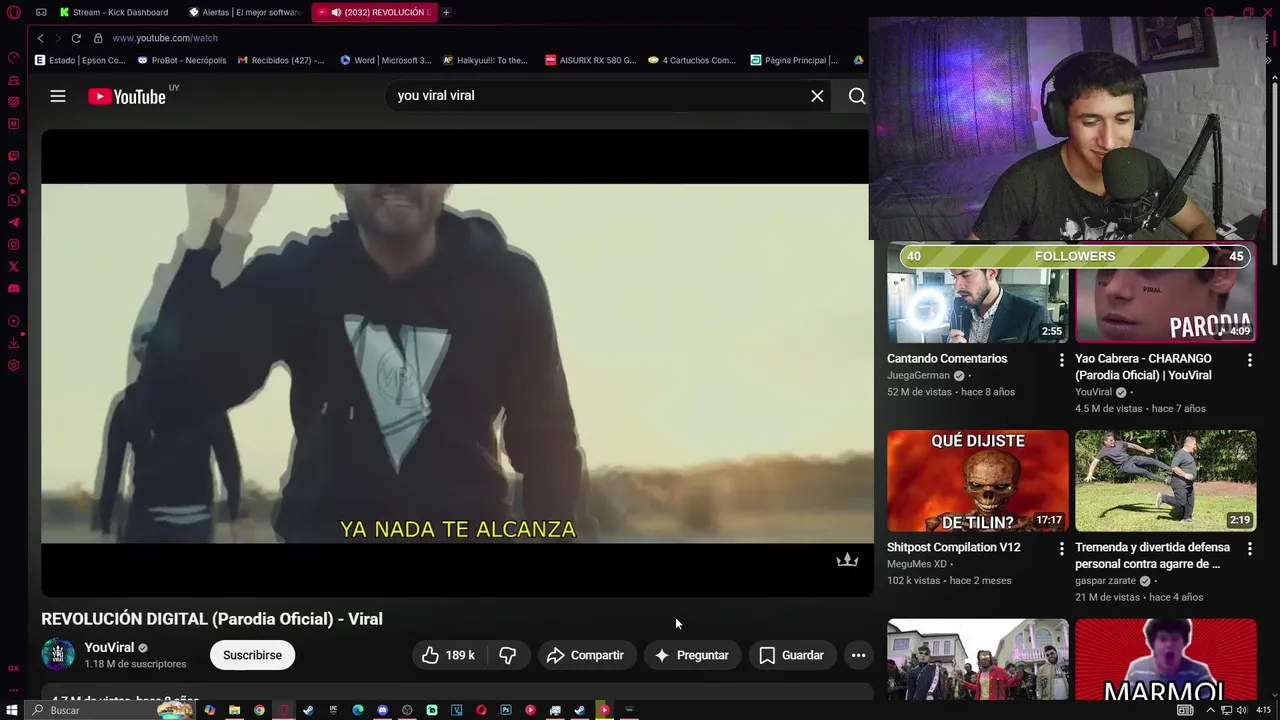
Task: Share via the Compartir button
Action: point(586,655)
